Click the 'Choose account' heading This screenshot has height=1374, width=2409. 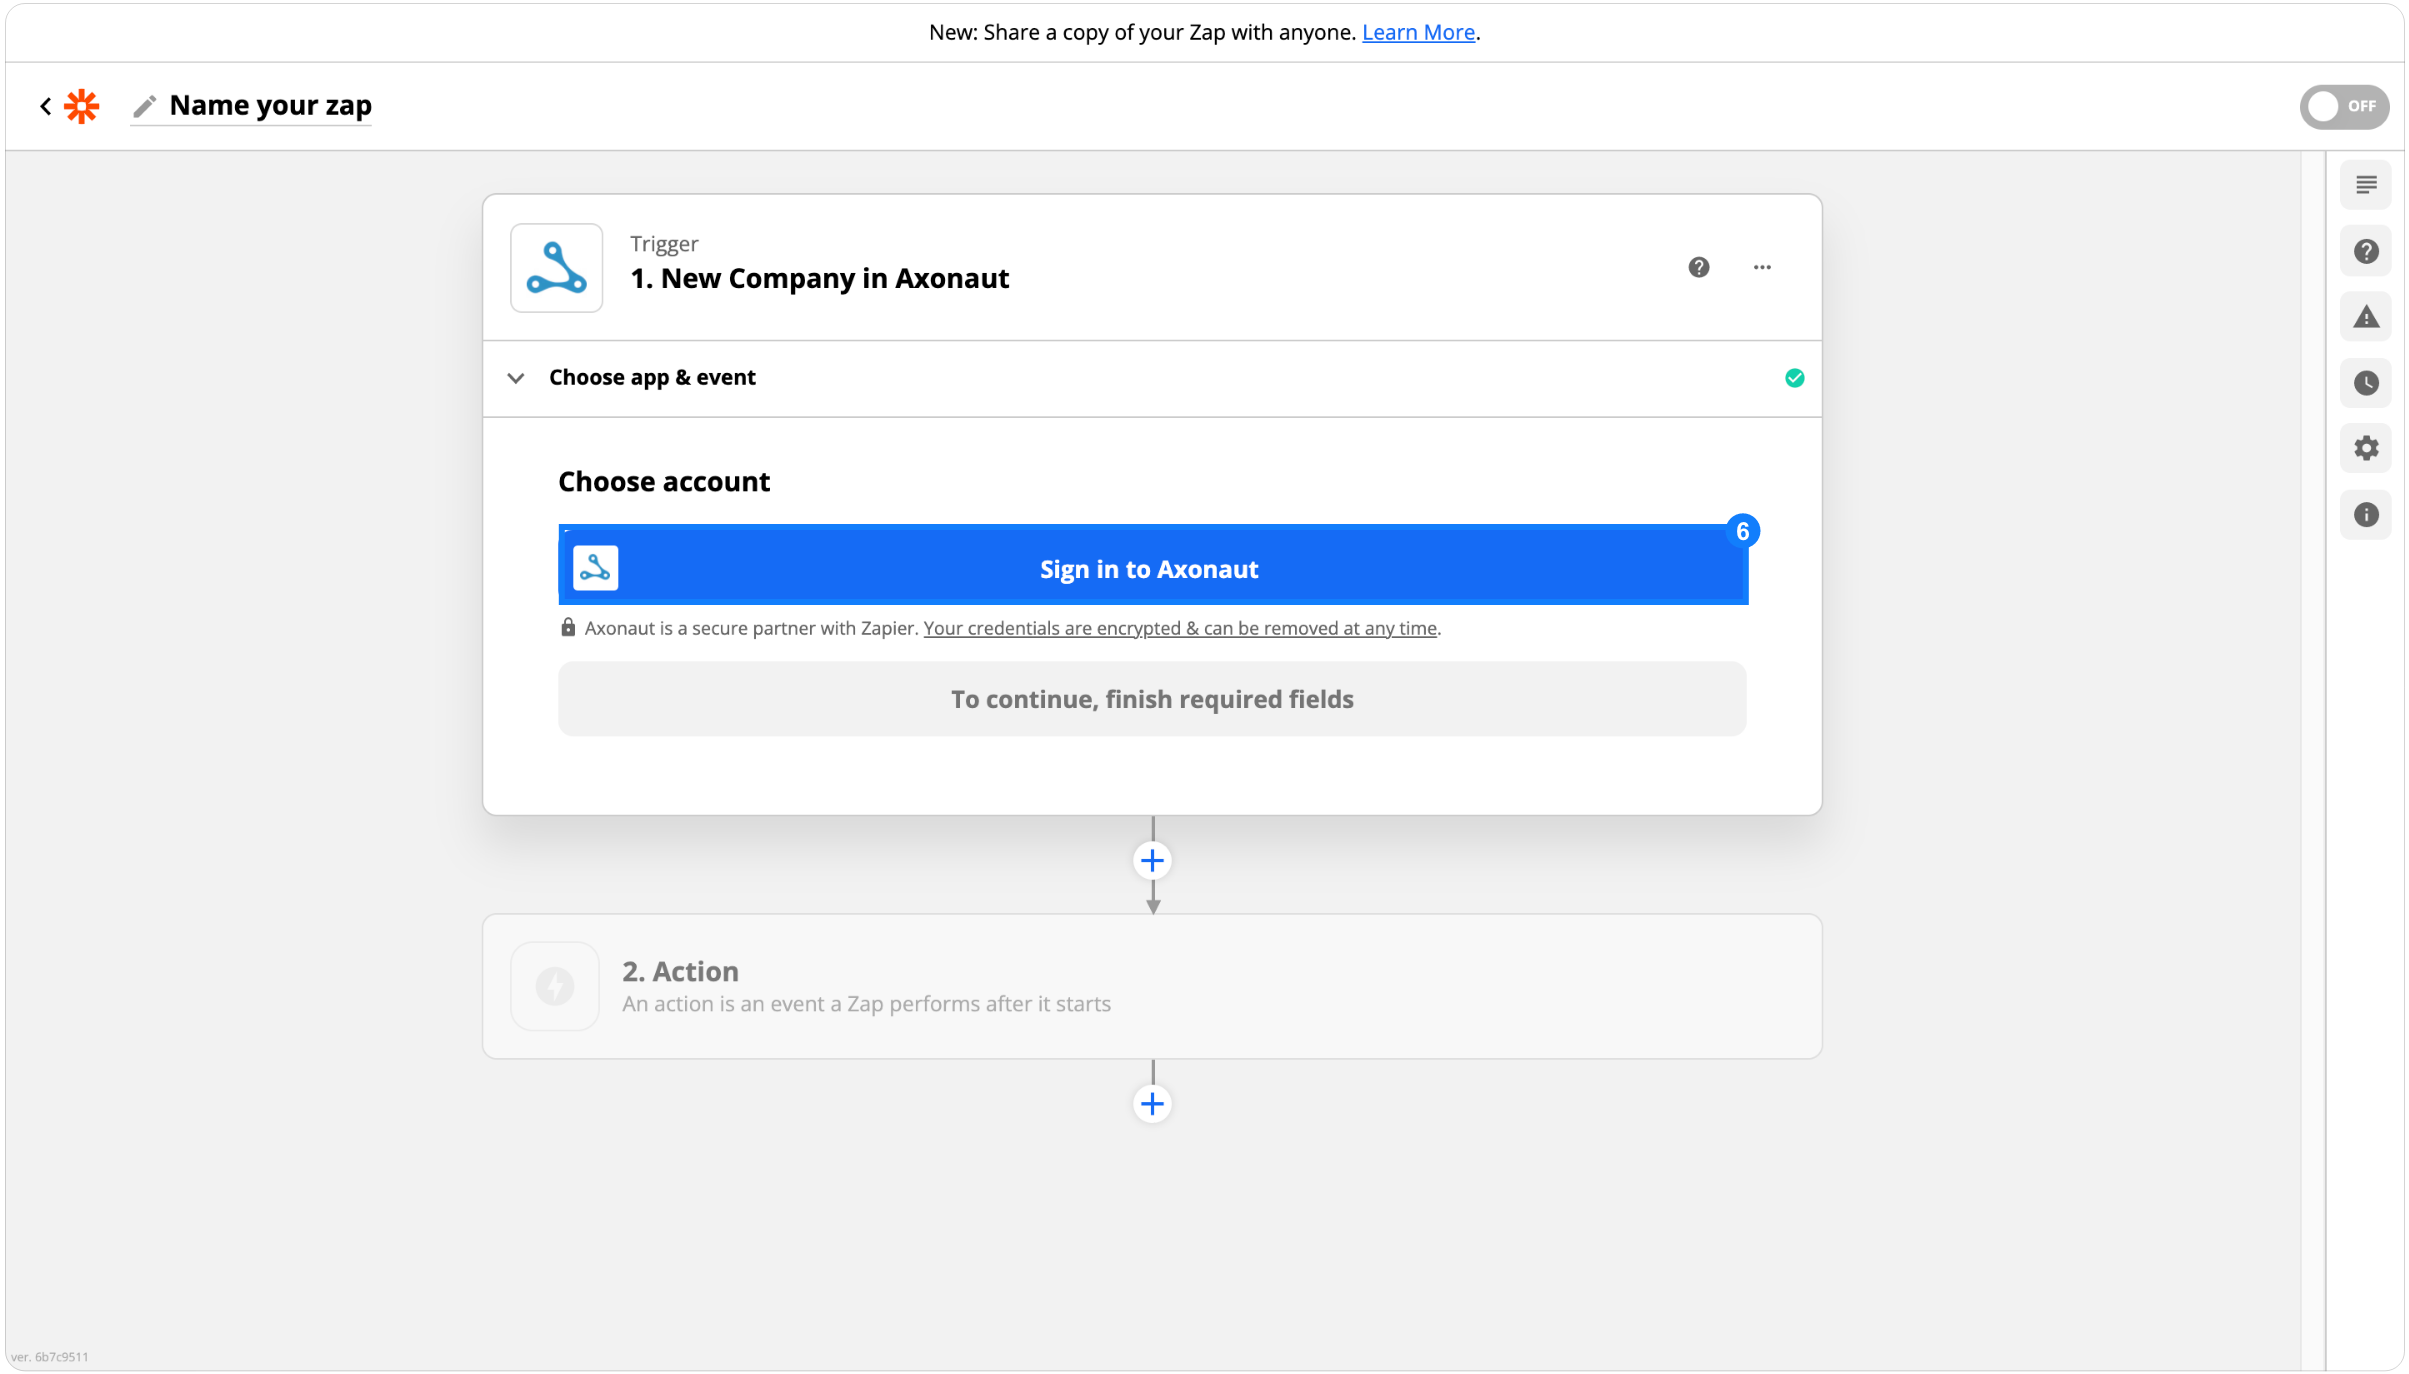[x=664, y=482]
